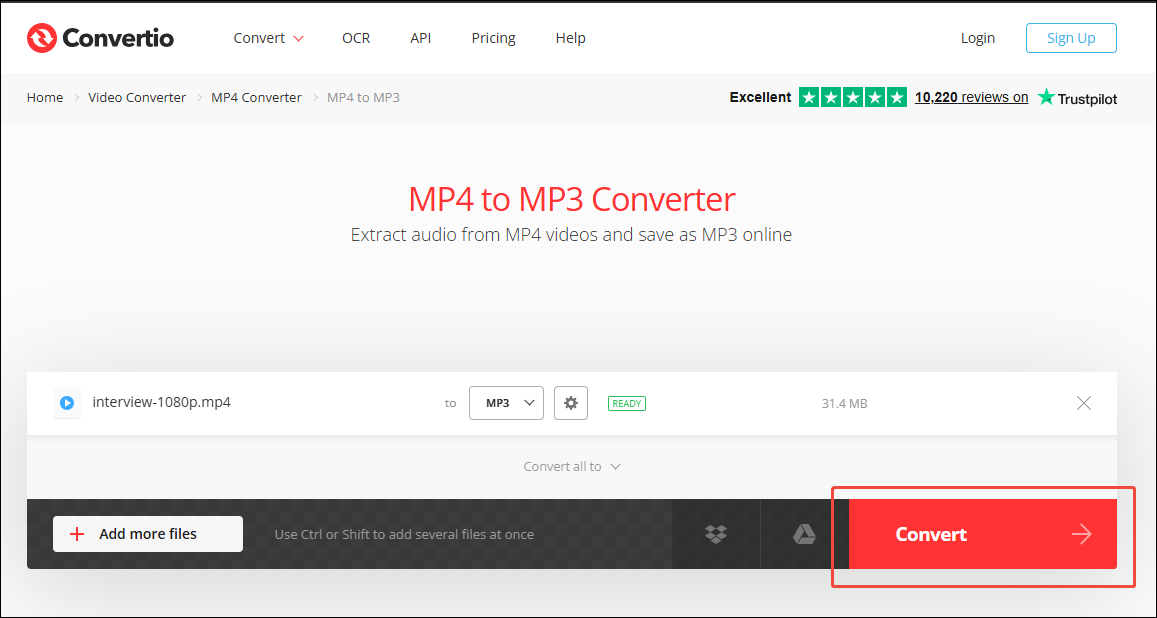Add a file from Dropbox
The height and width of the screenshot is (618, 1157).
716,534
